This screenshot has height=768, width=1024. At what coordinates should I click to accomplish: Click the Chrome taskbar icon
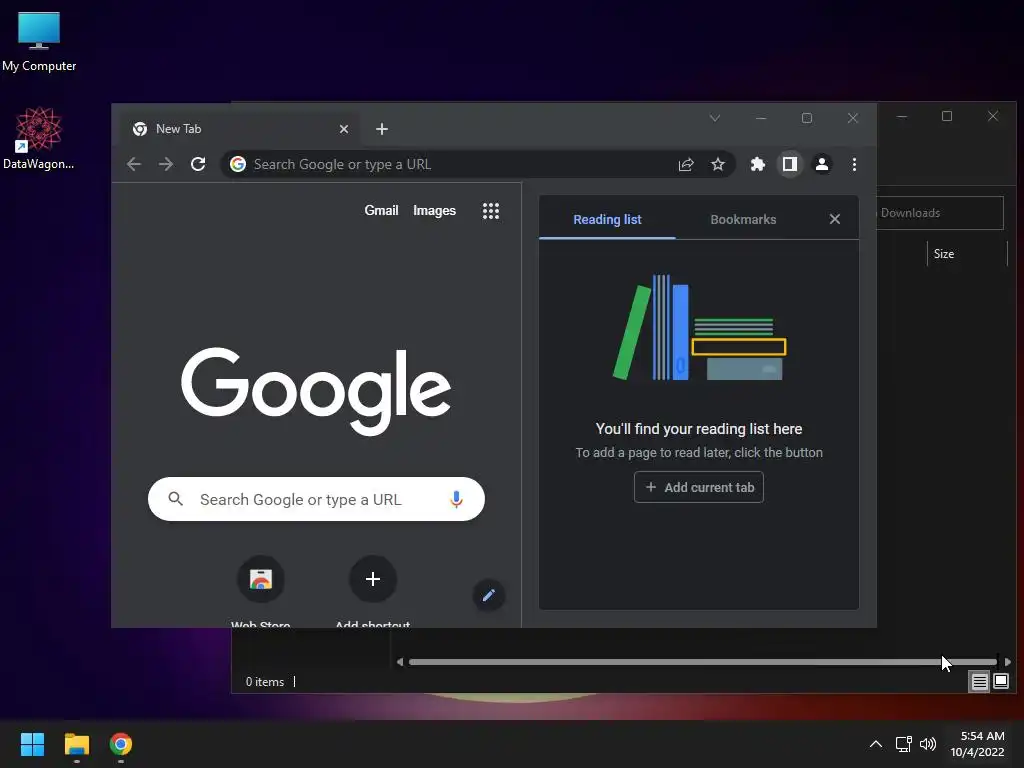(x=121, y=744)
